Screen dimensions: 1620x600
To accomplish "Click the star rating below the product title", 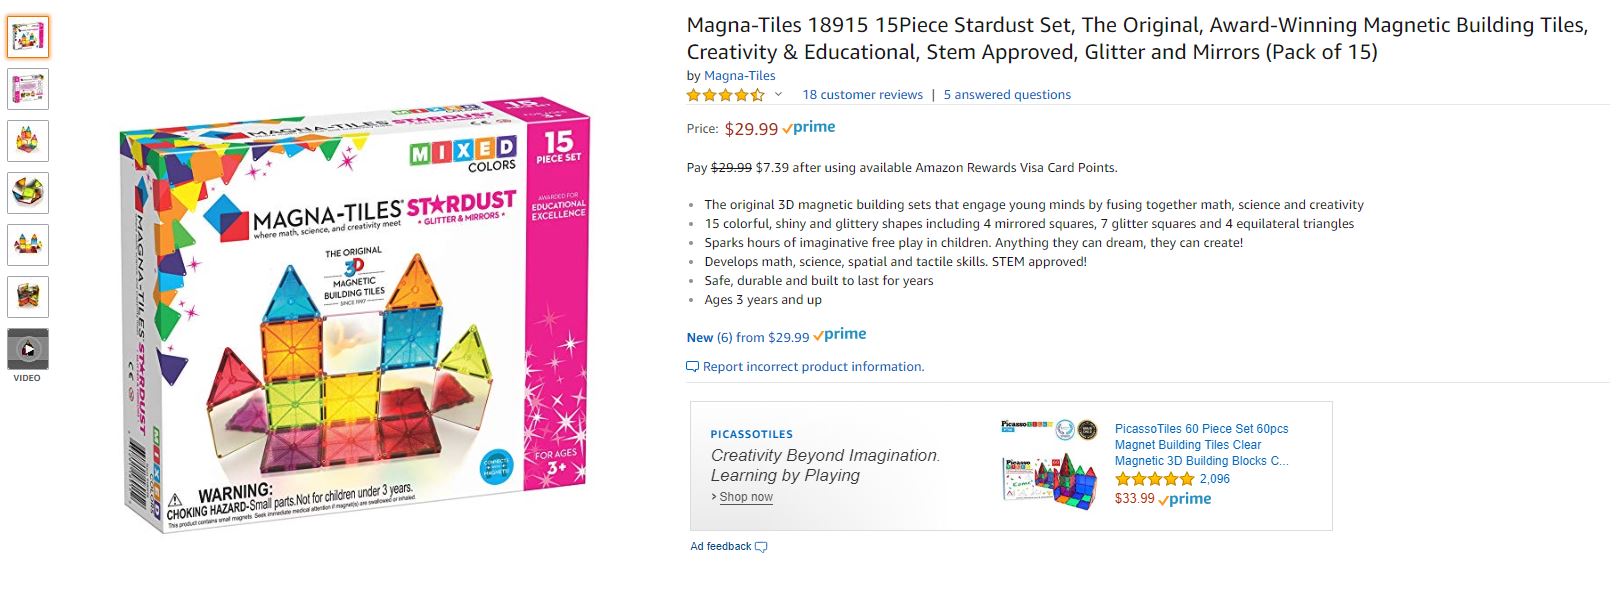I will (727, 94).
